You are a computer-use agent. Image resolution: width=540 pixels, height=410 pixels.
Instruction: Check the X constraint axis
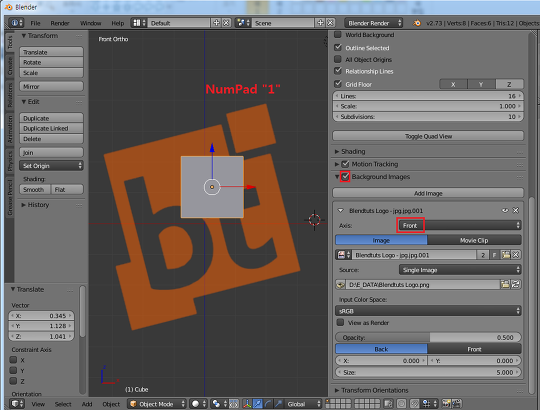click(x=13, y=360)
